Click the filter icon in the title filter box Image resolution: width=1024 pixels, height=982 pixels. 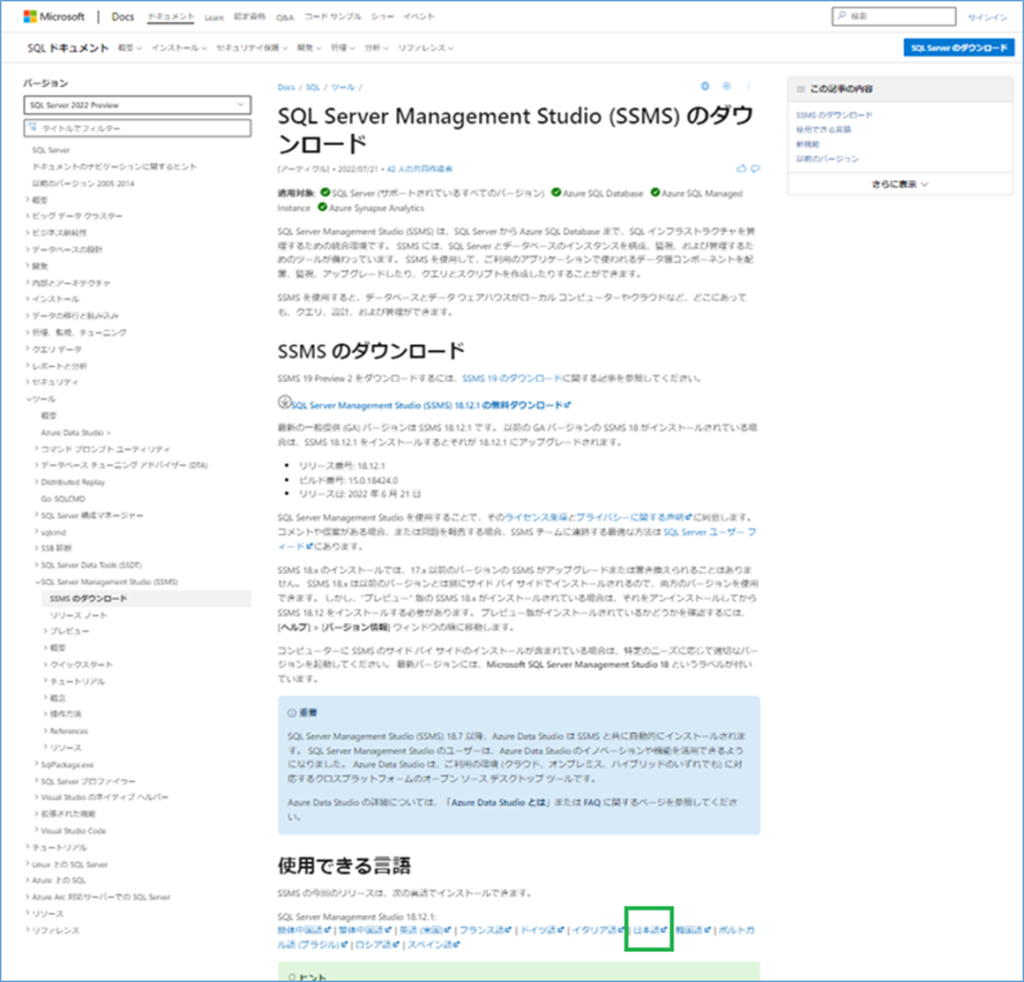pyautogui.click(x=33, y=128)
